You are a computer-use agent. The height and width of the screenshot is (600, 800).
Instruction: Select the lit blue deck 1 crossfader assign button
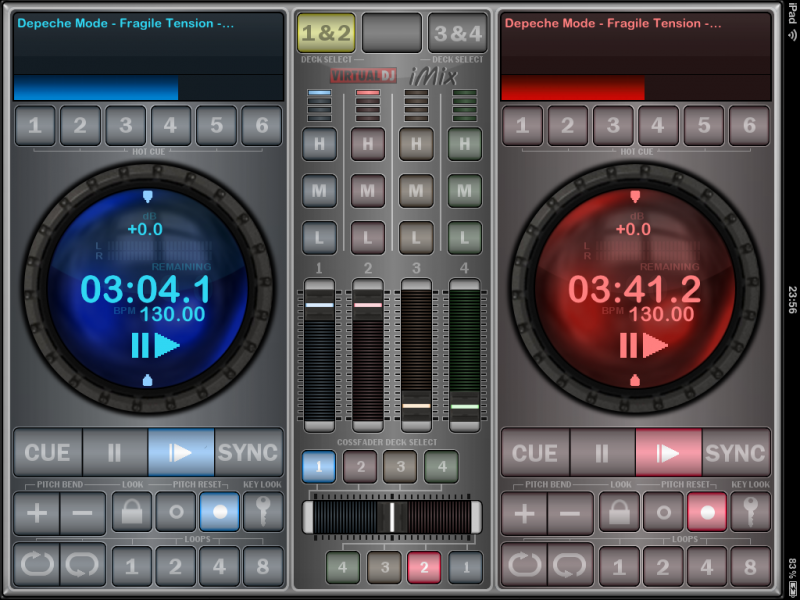click(x=319, y=466)
